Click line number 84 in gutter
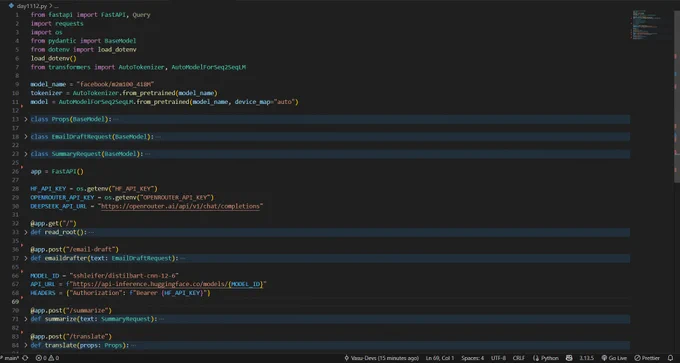This screenshot has height=363, width=680. (16, 345)
